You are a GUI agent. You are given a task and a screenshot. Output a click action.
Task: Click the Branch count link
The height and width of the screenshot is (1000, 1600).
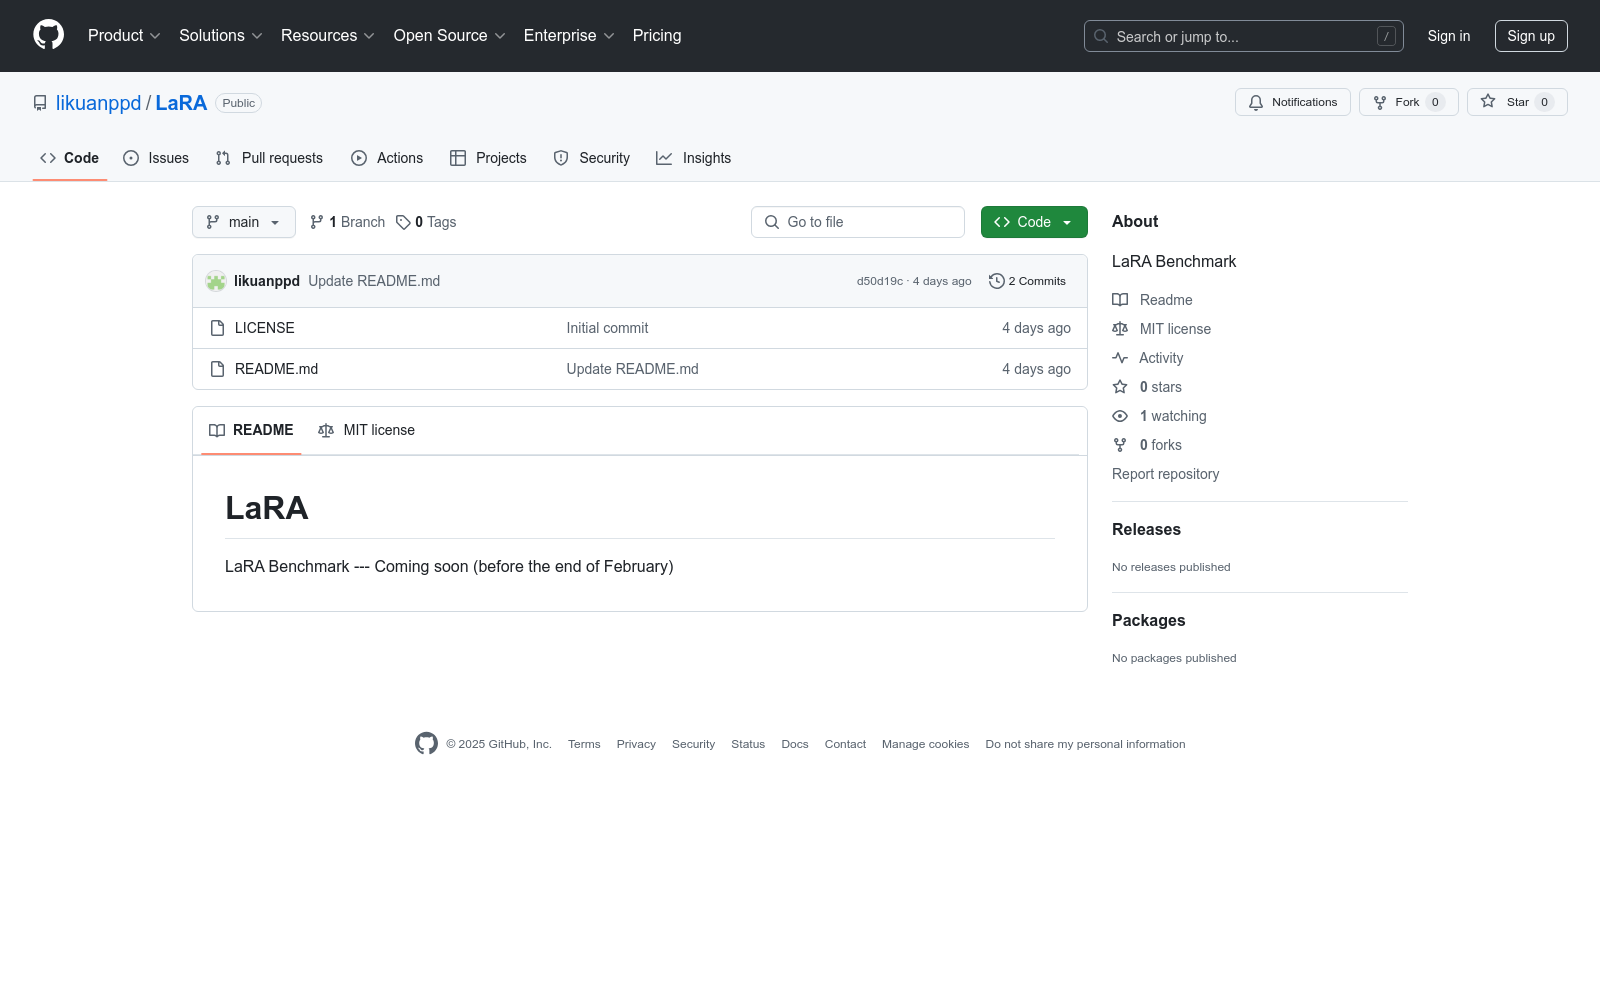pyautogui.click(x=347, y=222)
